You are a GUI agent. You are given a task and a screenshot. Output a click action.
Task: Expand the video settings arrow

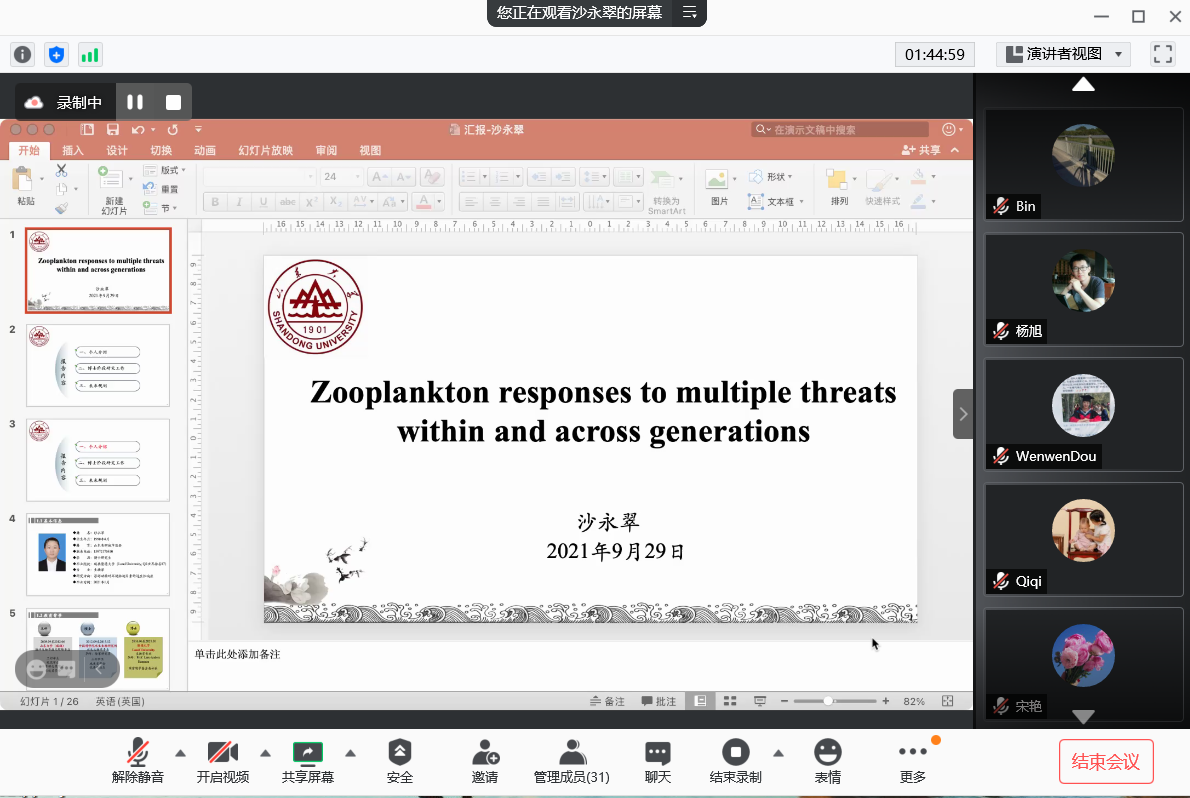click(x=265, y=753)
